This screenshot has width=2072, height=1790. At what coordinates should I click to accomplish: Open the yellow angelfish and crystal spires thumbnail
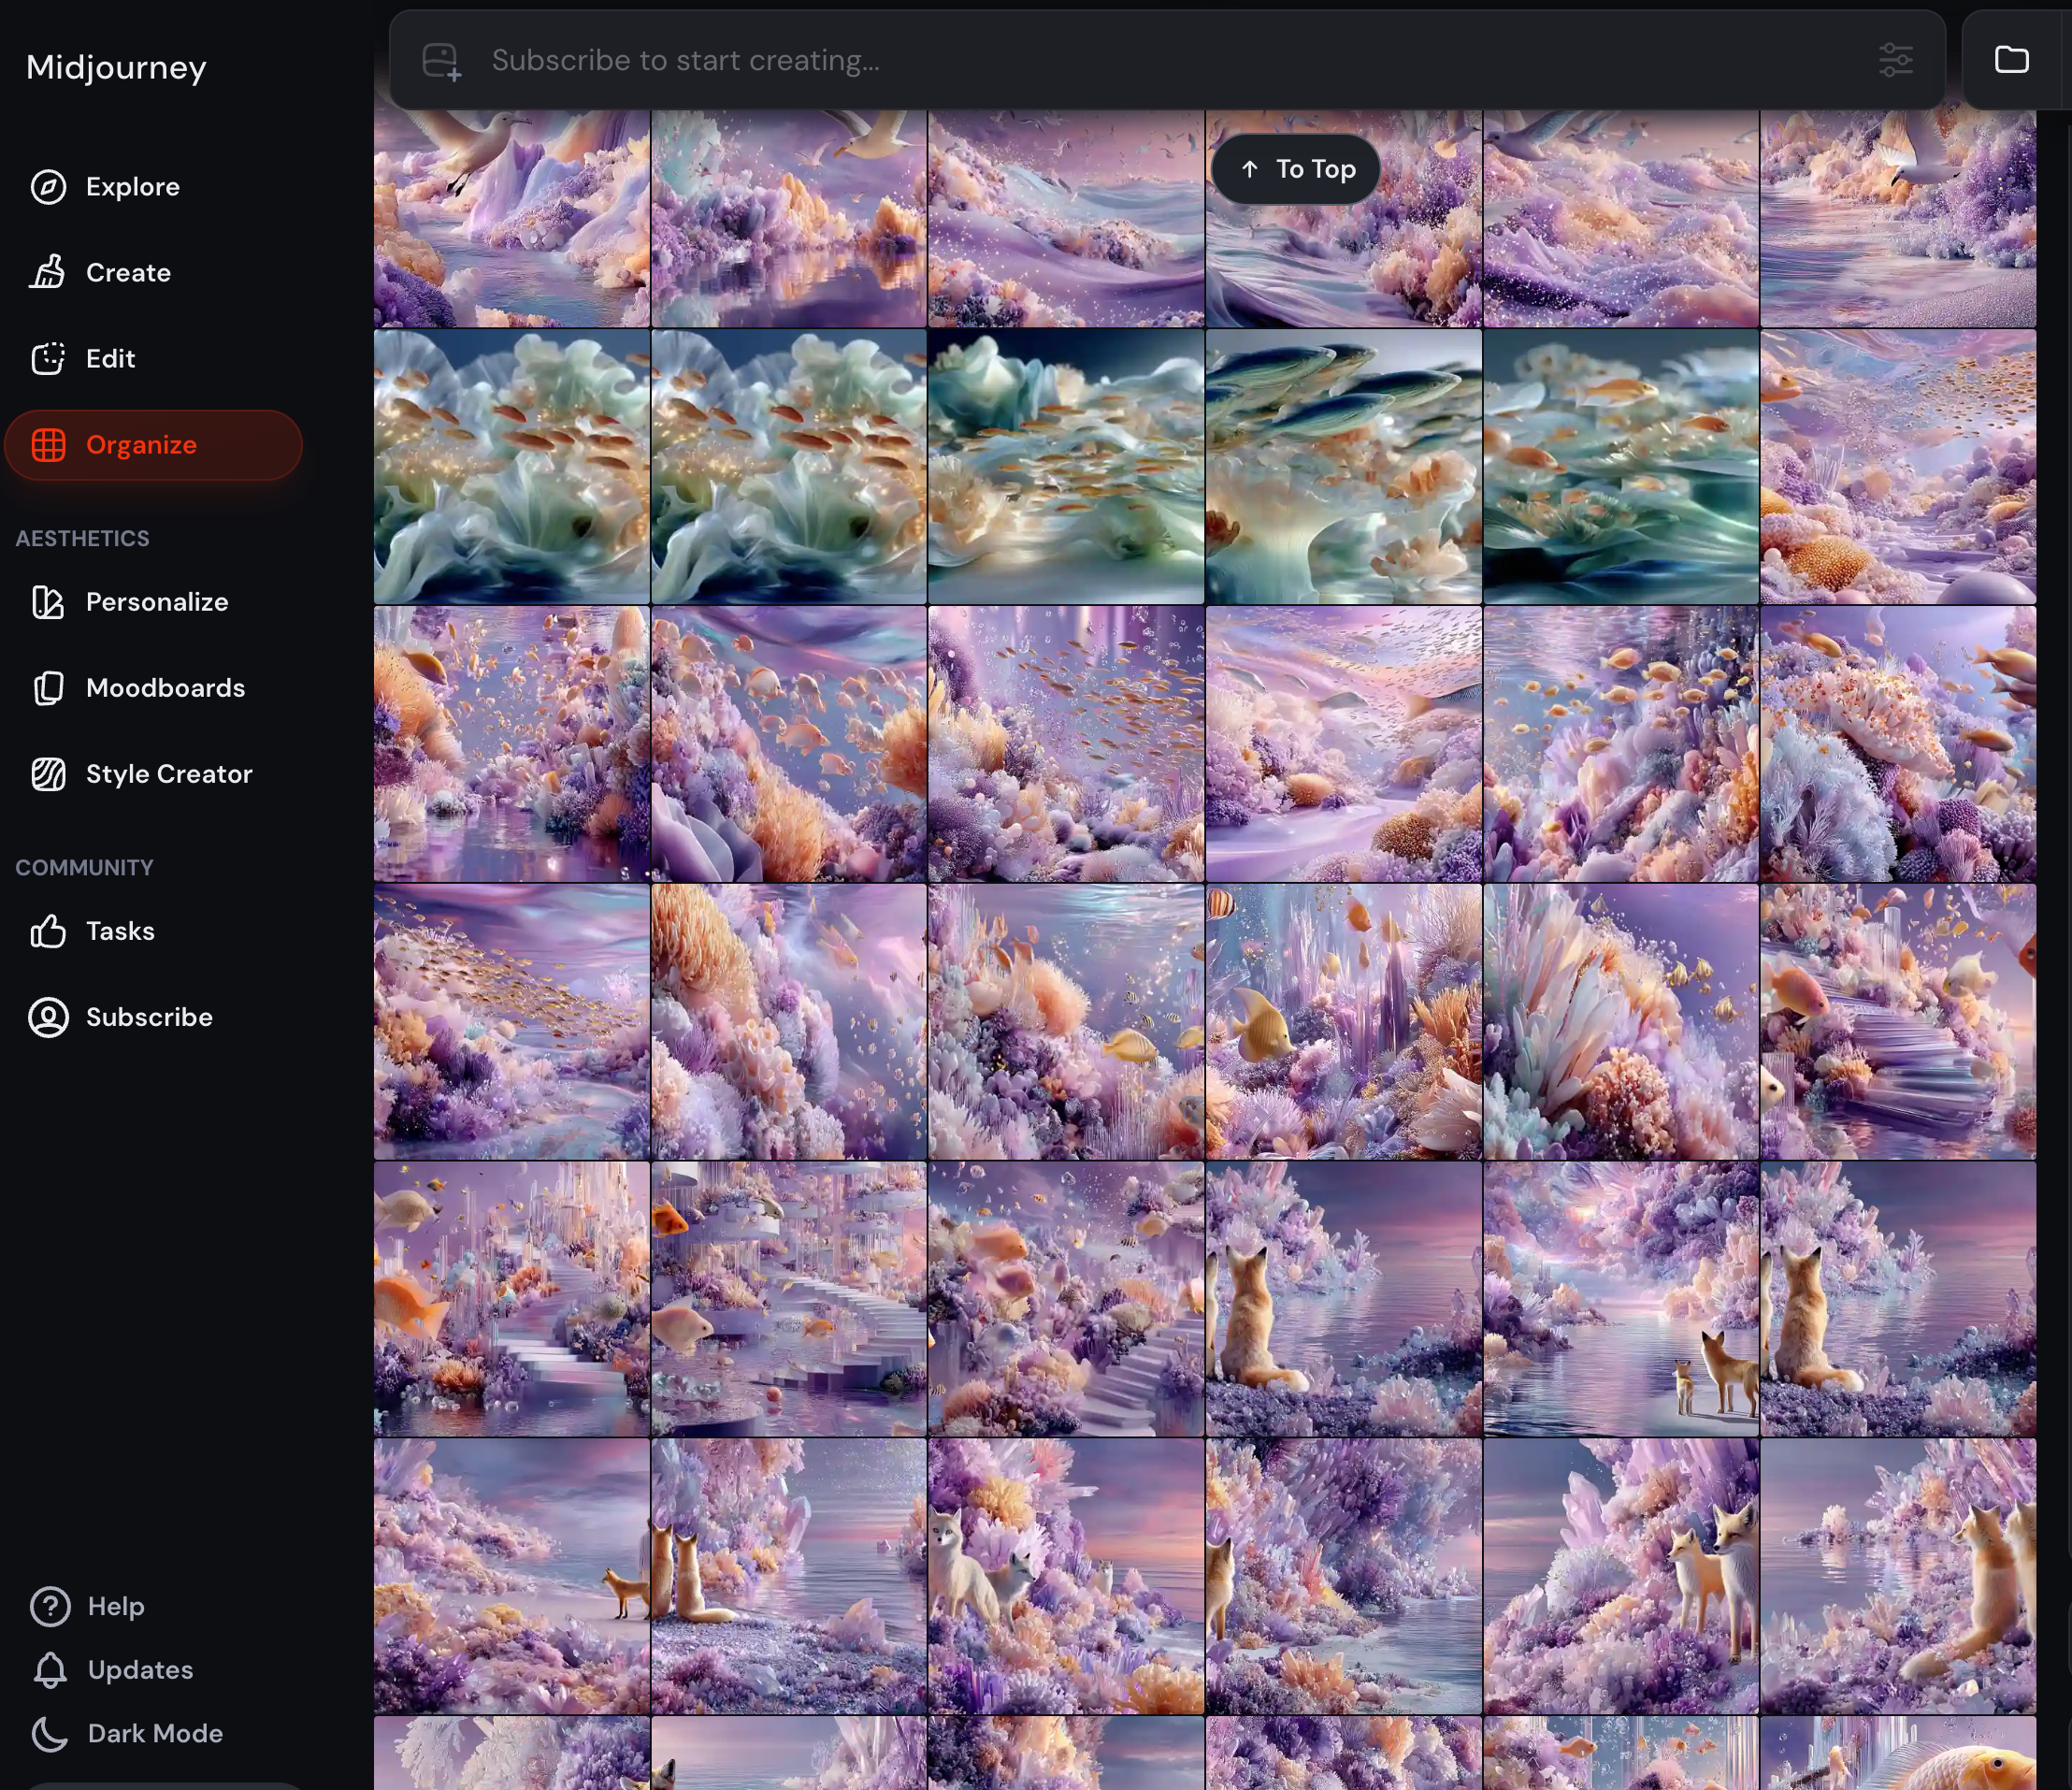point(1343,1022)
